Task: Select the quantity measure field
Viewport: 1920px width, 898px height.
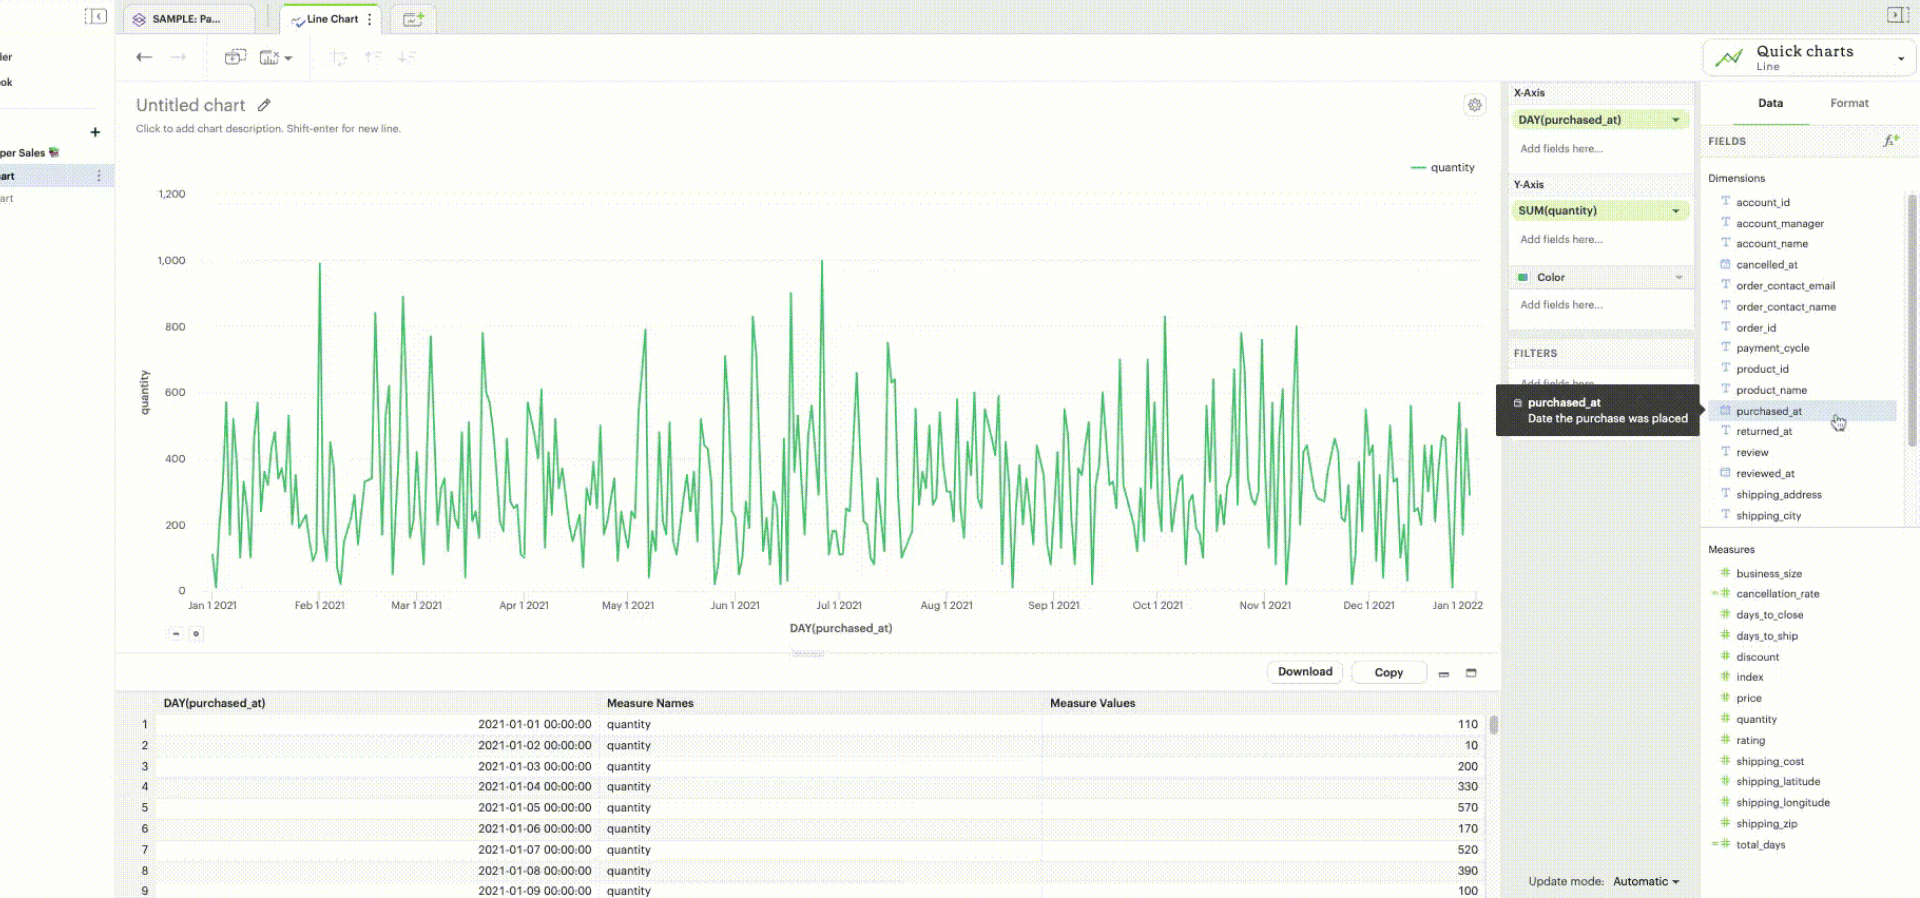Action: click(x=1756, y=720)
